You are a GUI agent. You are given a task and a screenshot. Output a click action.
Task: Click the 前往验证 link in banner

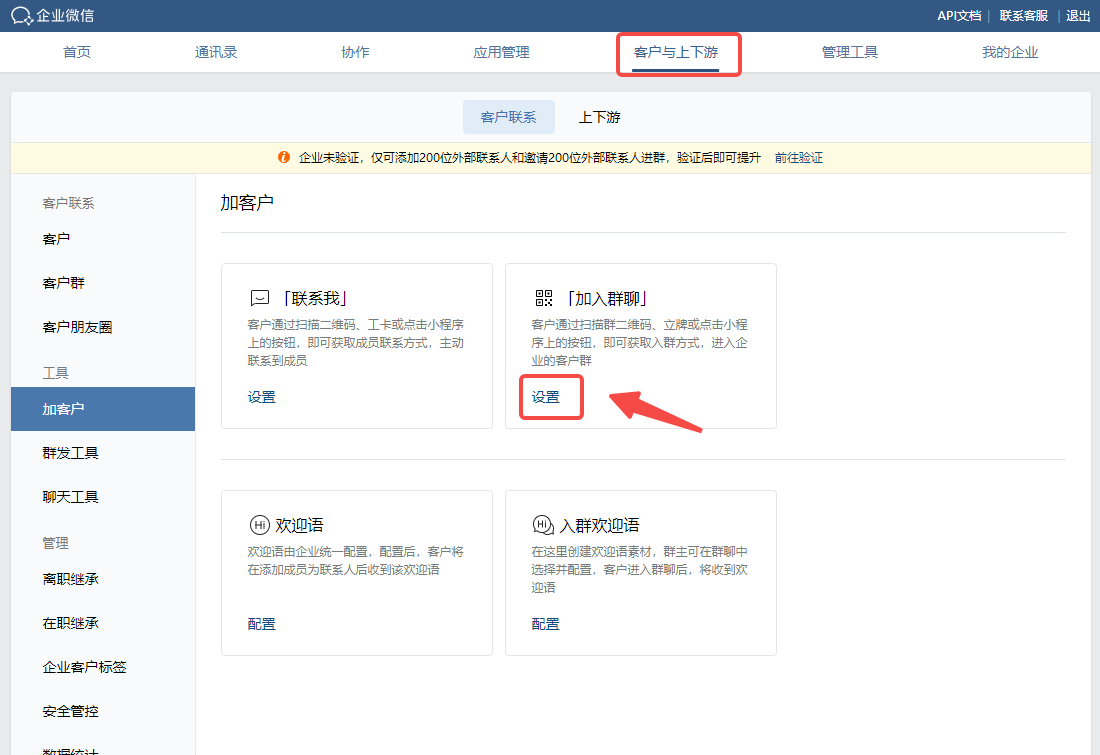tap(798, 158)
